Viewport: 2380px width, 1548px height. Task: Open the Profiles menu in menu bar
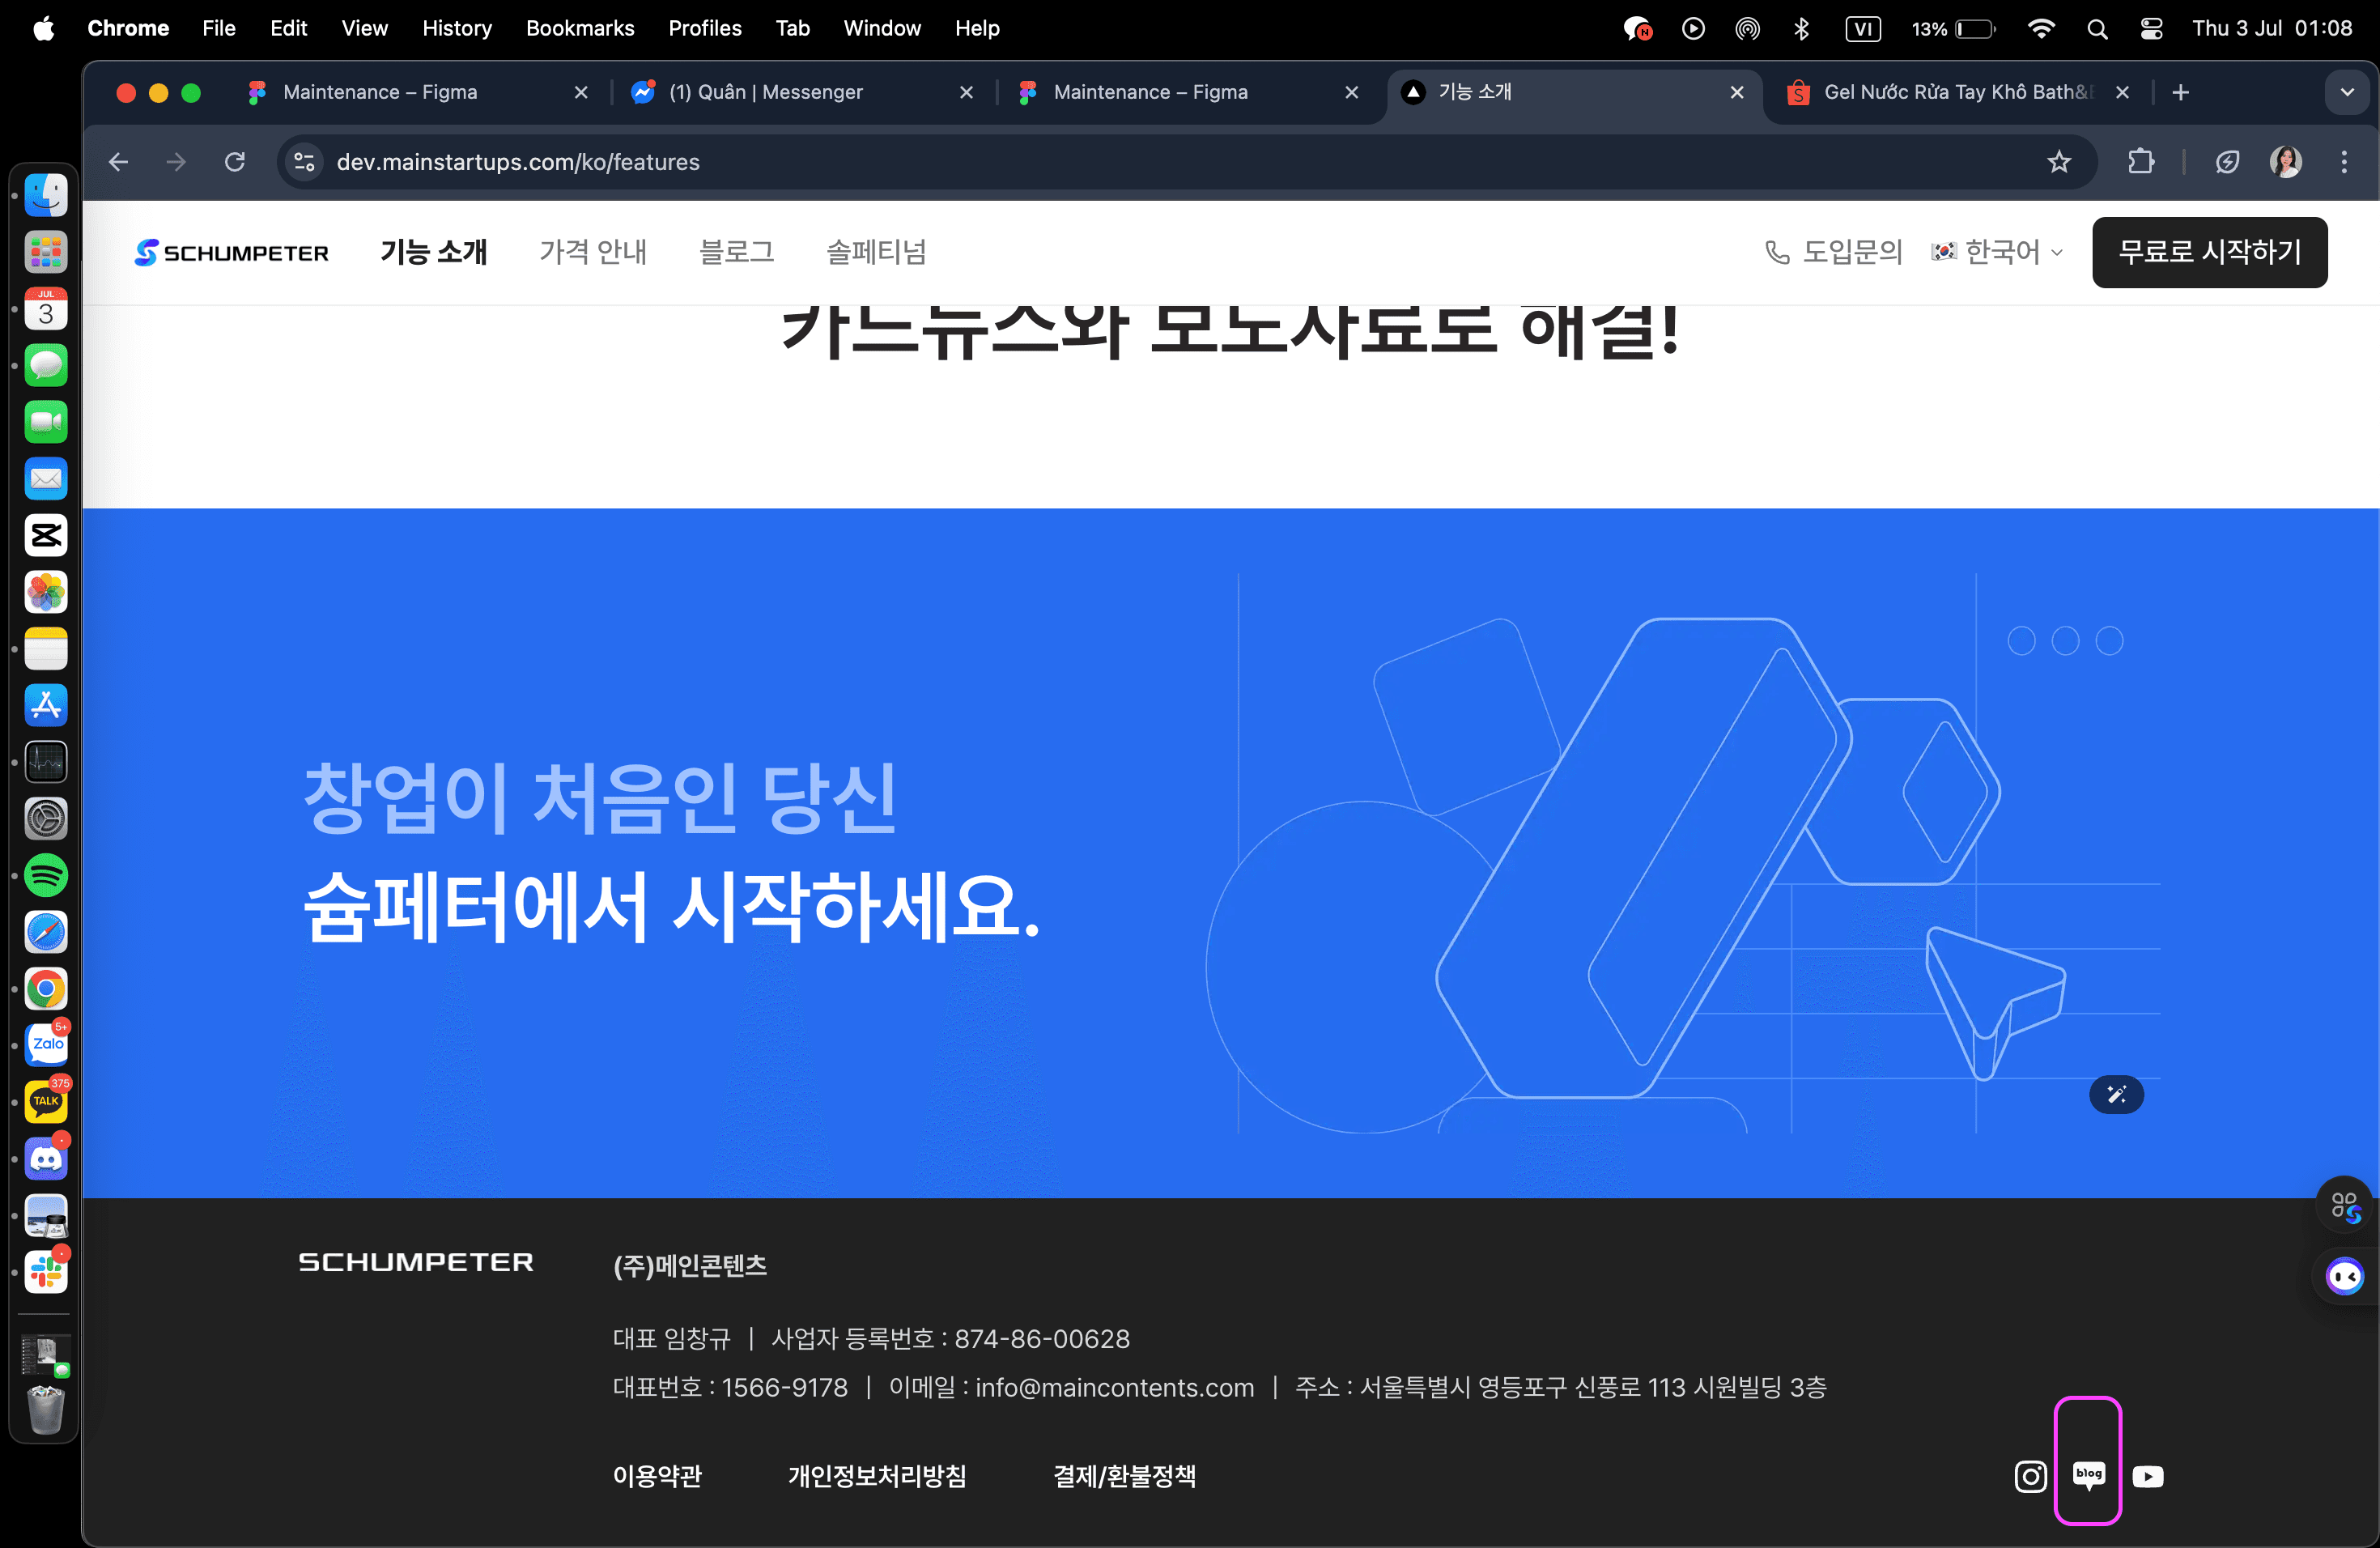click(x=705, y=28)
